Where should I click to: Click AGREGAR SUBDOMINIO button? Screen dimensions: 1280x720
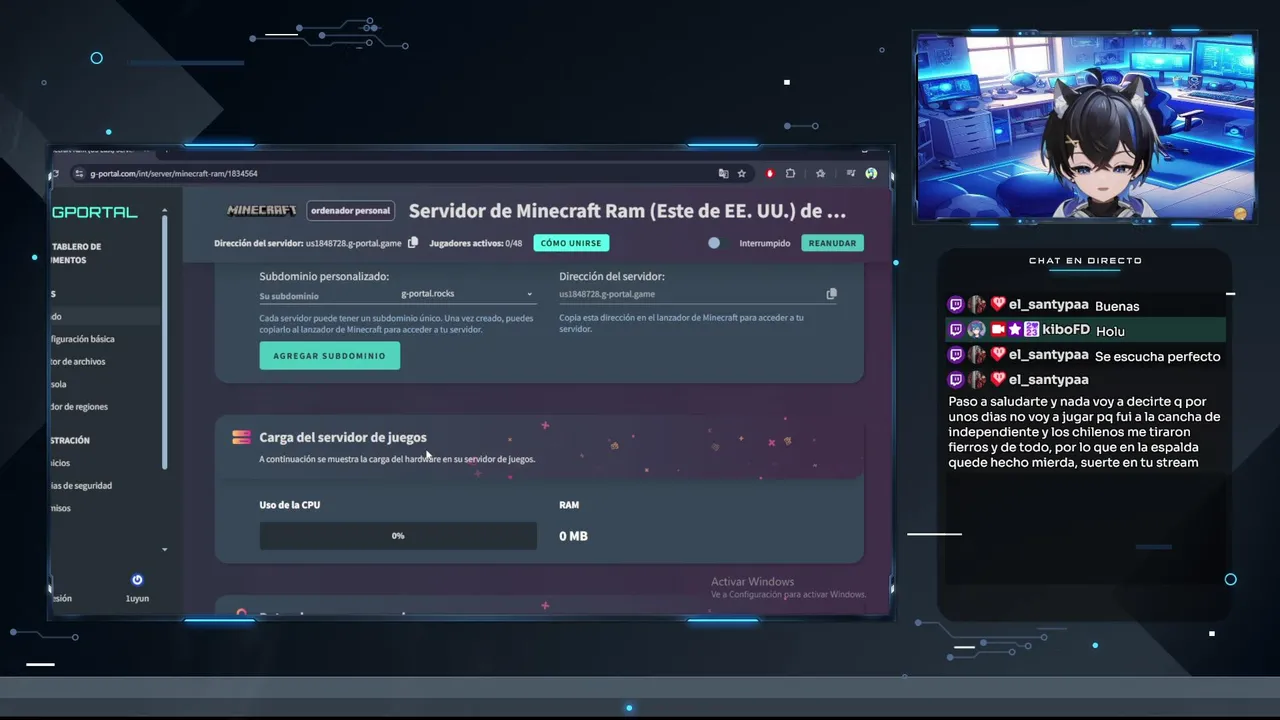pyautogui.click(x=330, y=356)
